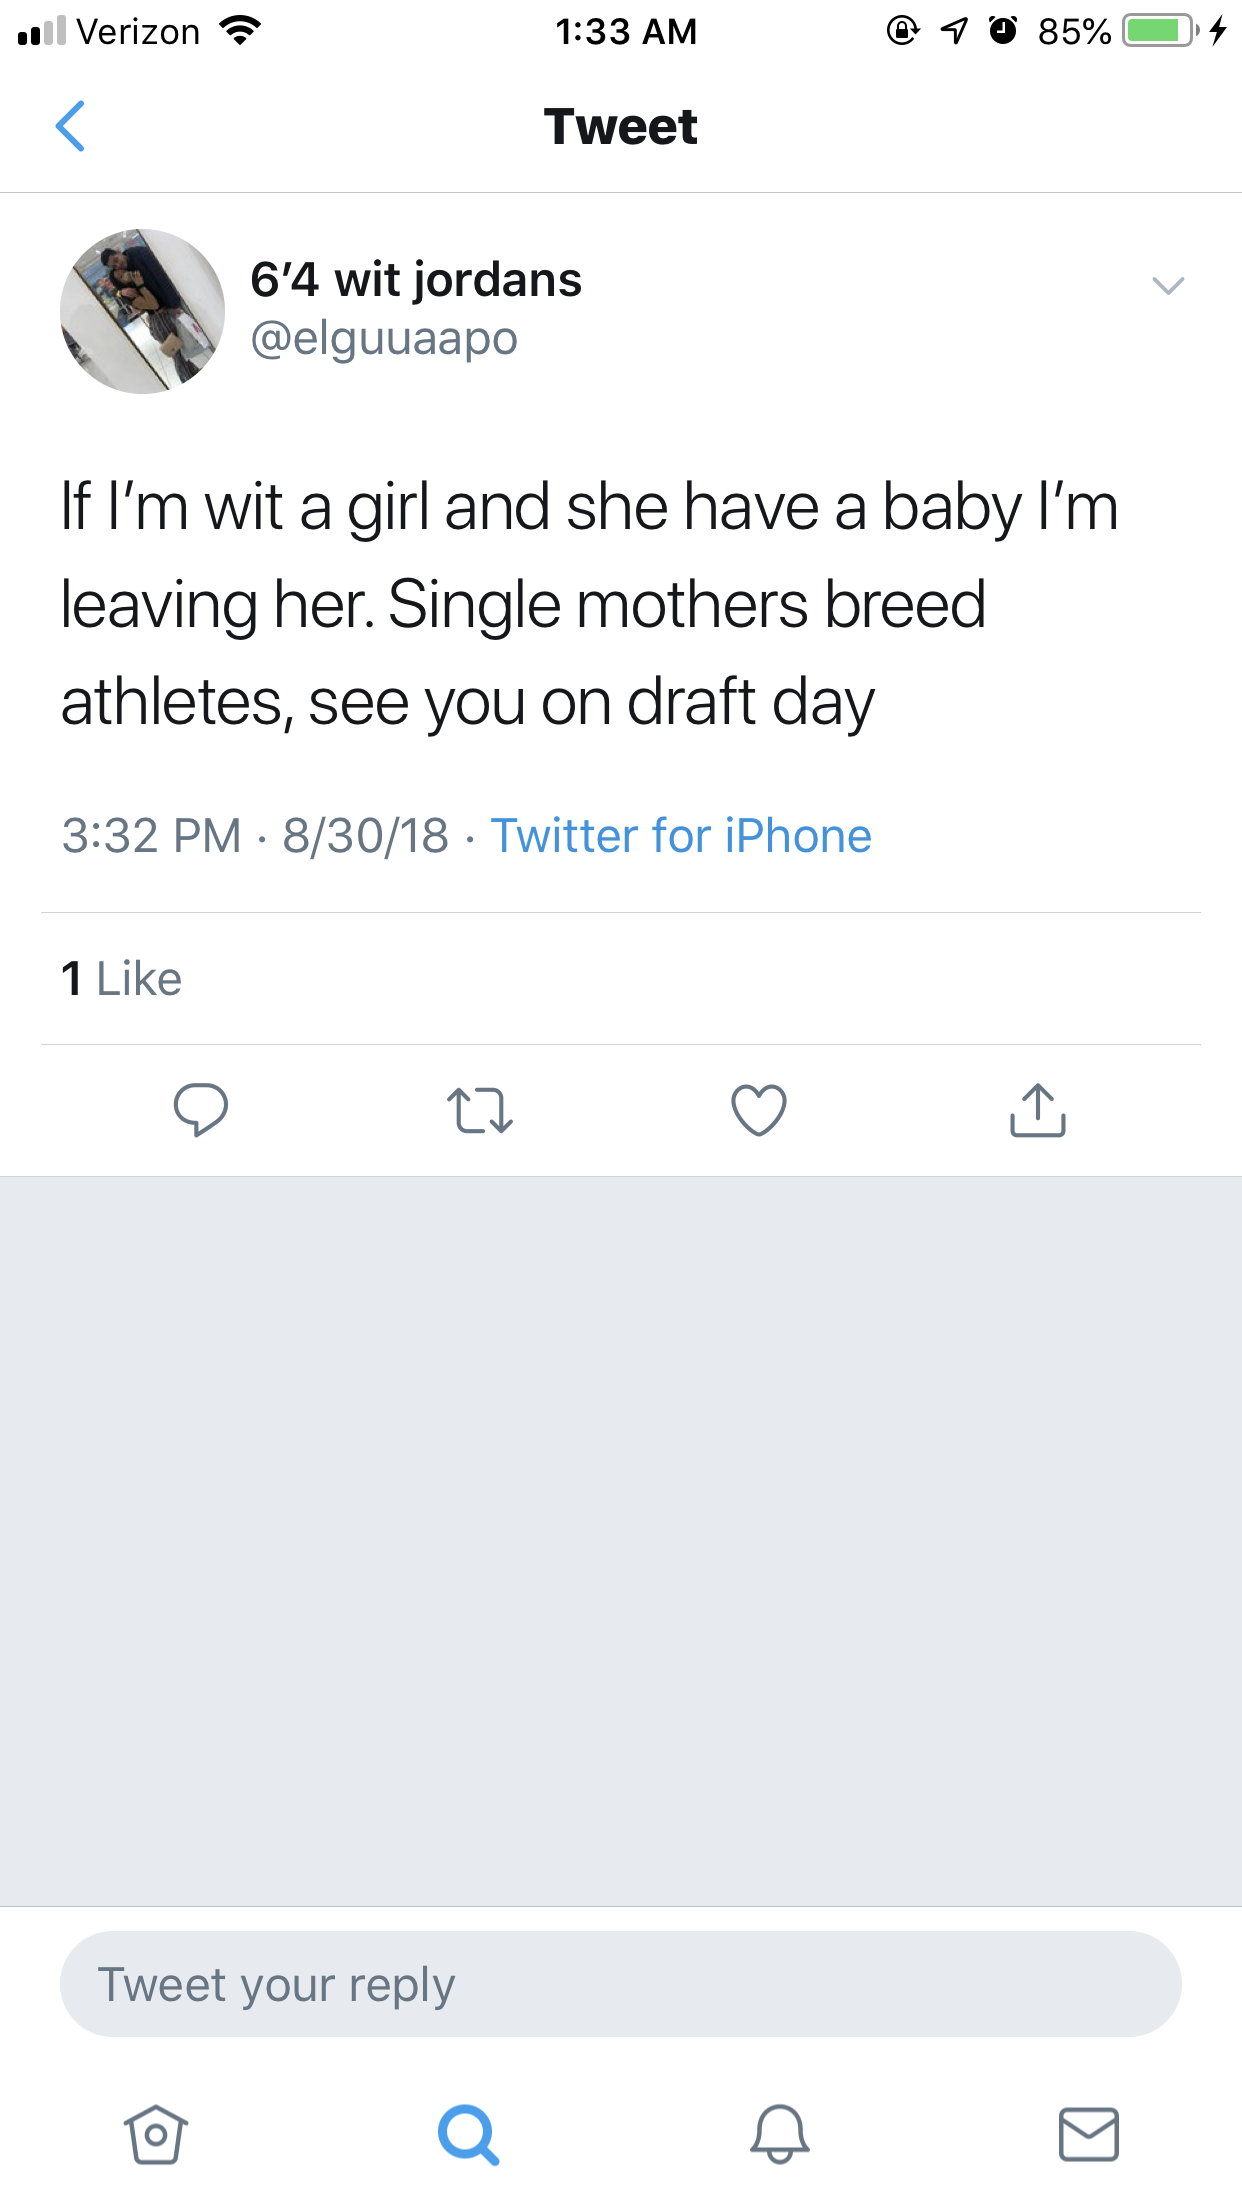Open the "6'4 wit jordans" profile name
The image size is (1242, 2208).
(x=416, y=279)
